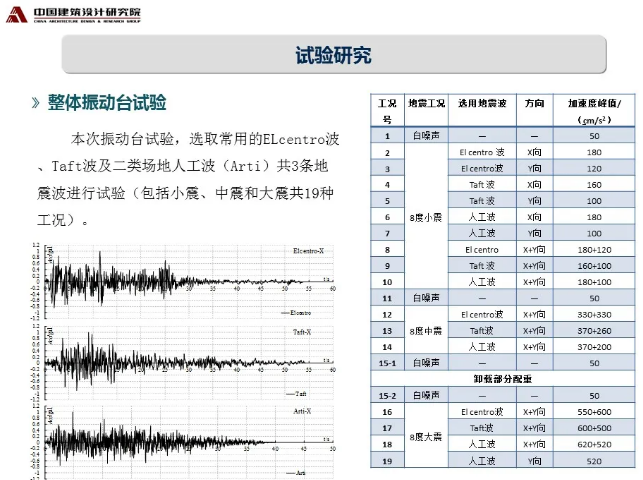Click the double-chevron bullet before 整体振动台试验

(36, 103)
